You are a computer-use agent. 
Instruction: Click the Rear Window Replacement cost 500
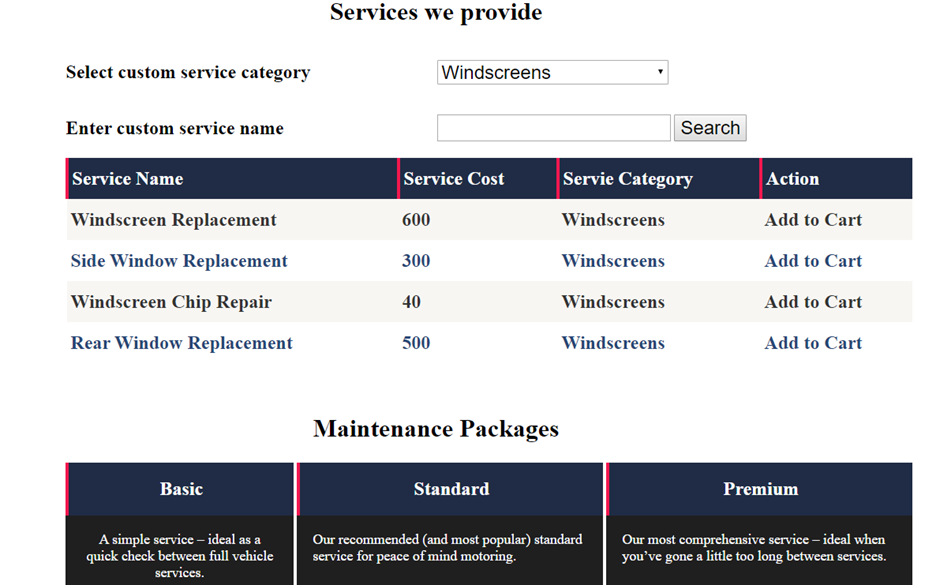(416, 343)
